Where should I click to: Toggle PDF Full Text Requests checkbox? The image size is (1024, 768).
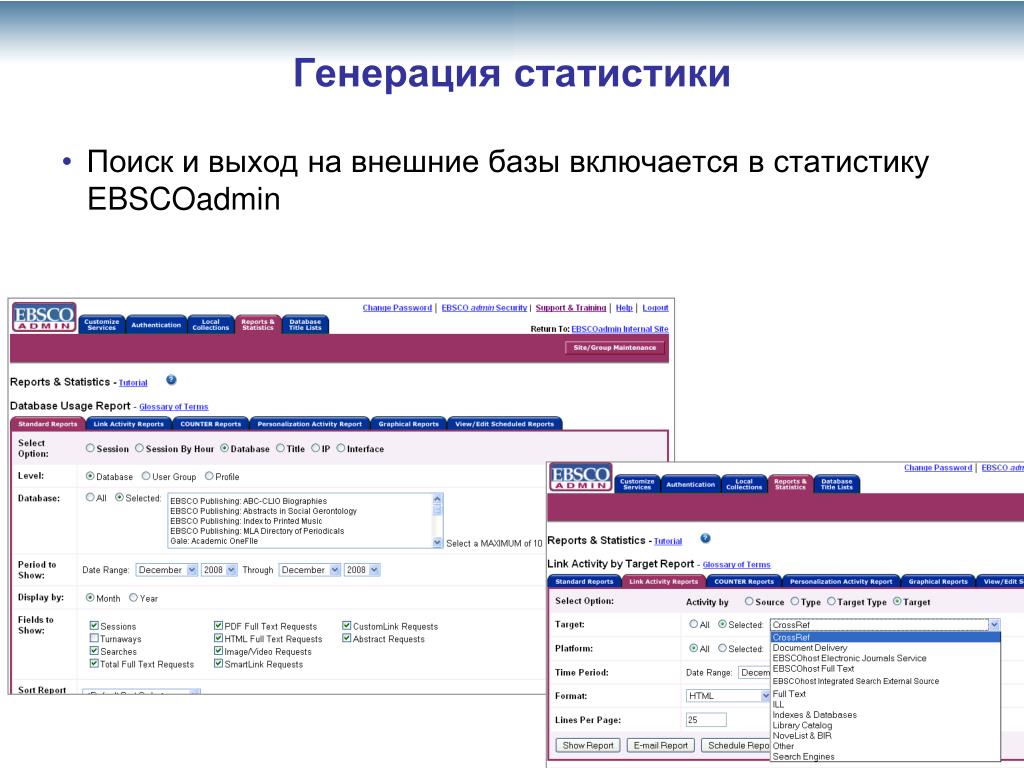click(x=218, y=626)
